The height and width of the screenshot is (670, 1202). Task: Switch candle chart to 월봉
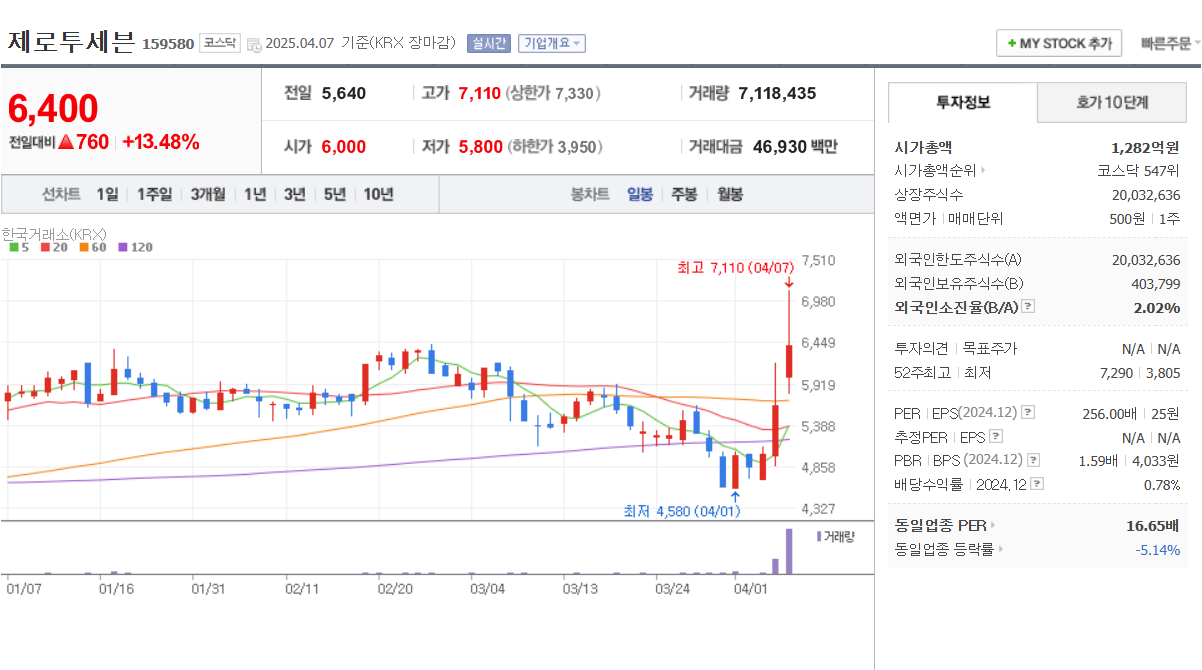point(730,194)
